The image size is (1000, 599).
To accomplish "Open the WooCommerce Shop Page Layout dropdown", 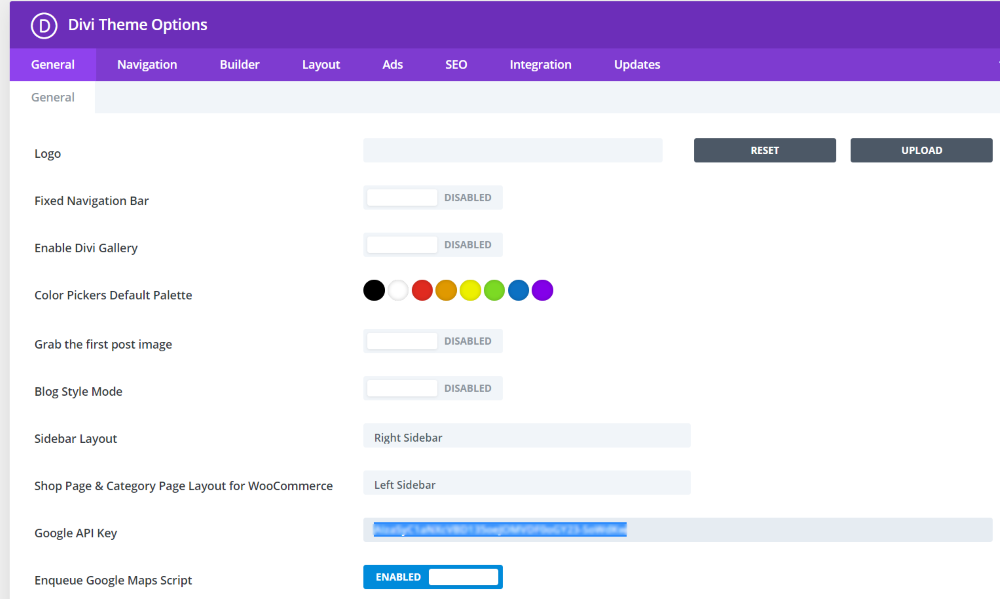I will (527, 483).
